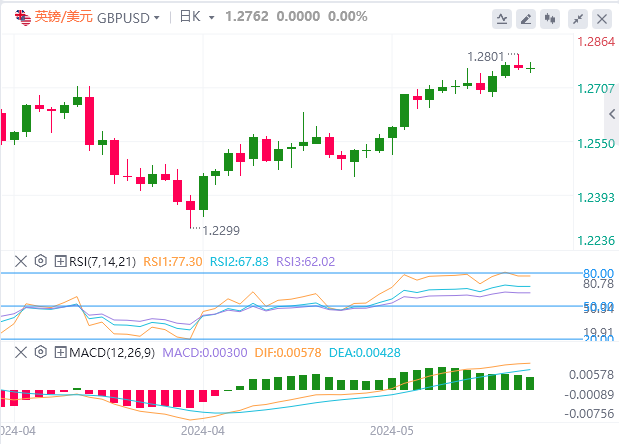Click the 英镑/美元 pair name
The width and height of the screenshot is (619, 444).
[x=64, y=17]
